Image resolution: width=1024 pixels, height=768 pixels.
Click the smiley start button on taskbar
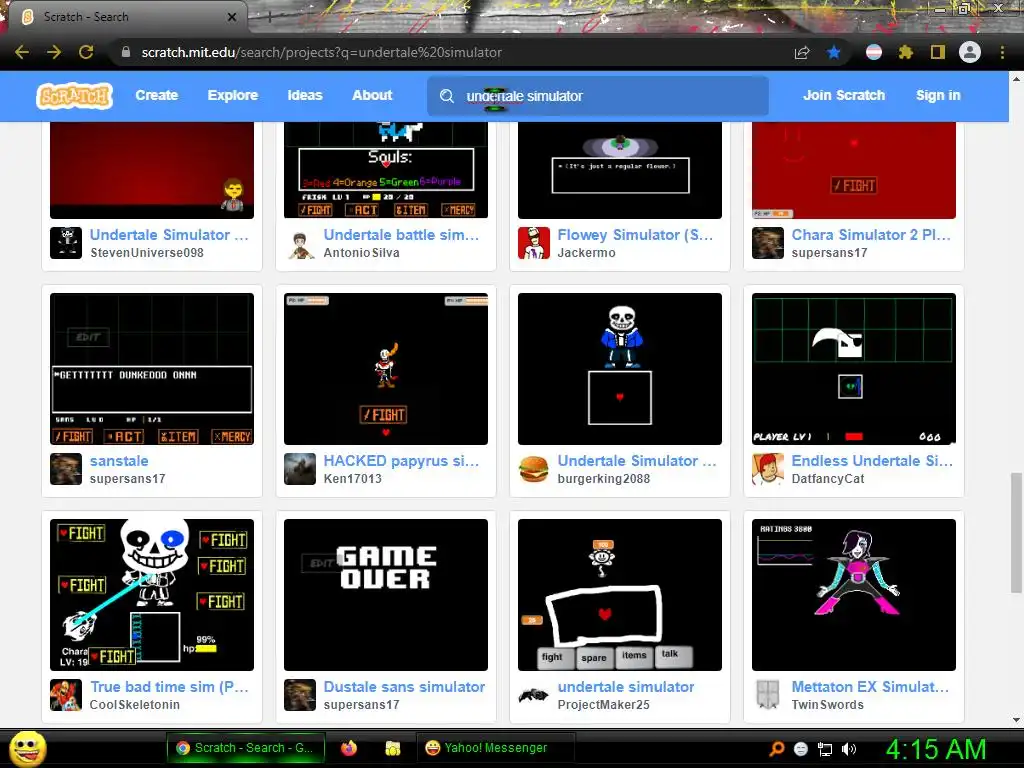(27, 748)
